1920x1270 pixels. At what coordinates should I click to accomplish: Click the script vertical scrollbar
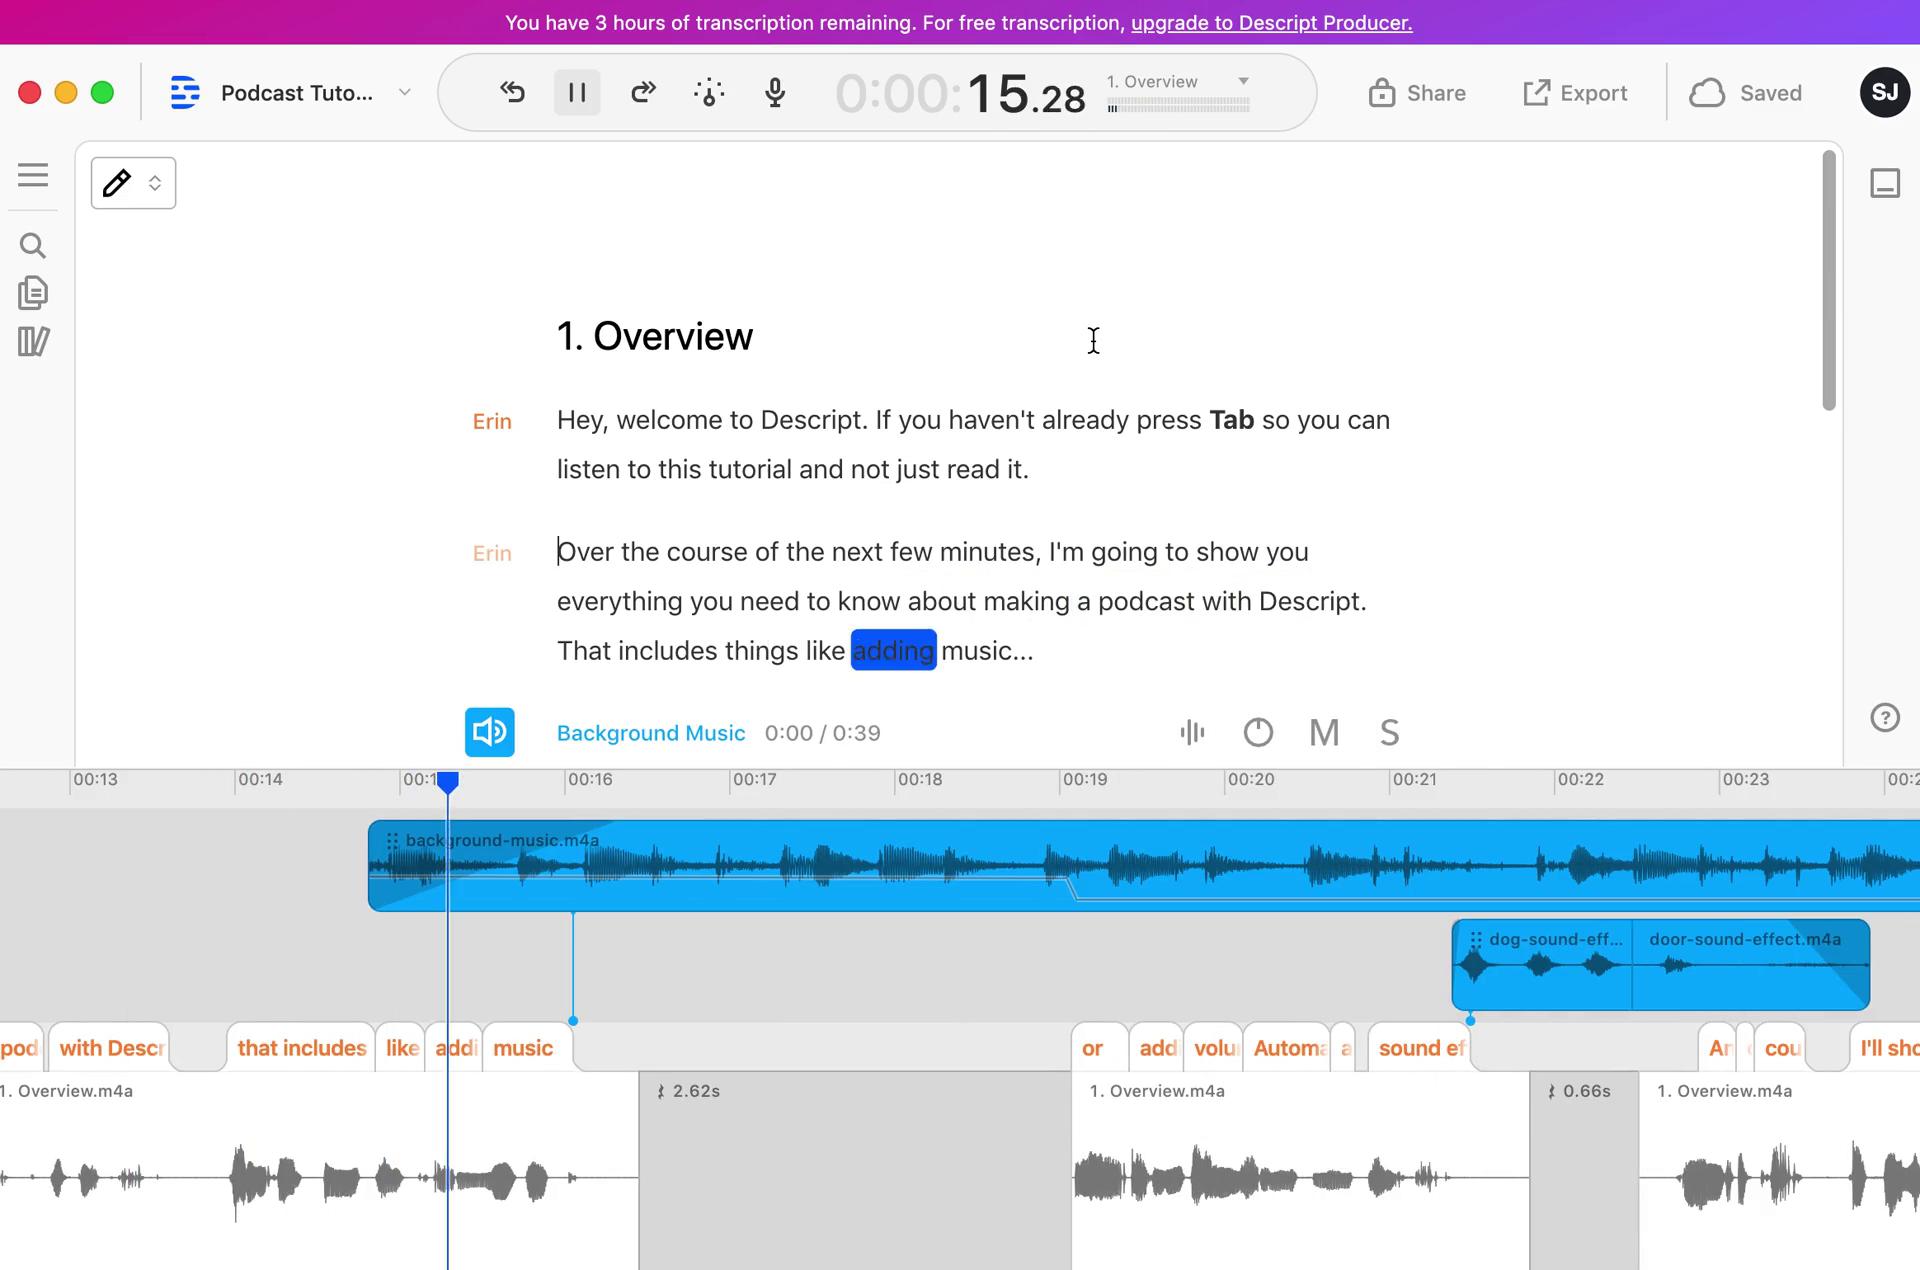[x=1829, y=280]
